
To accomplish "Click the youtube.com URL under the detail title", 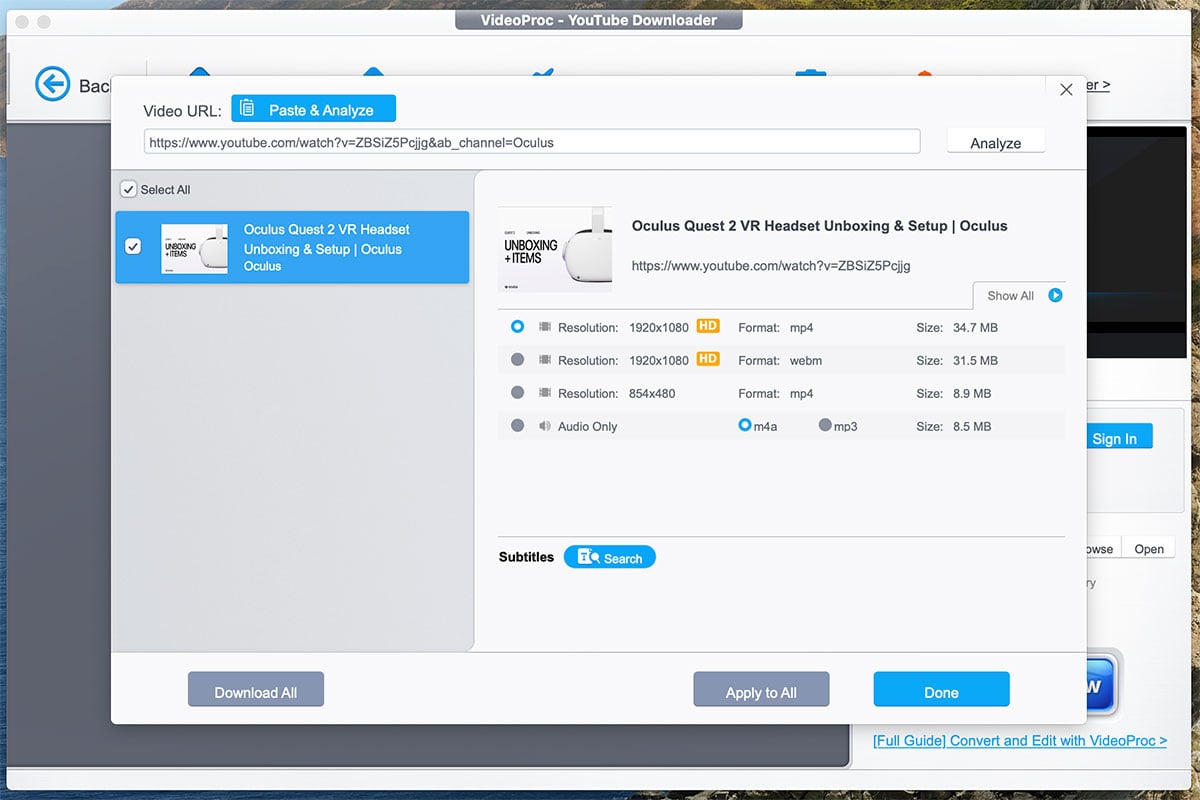I will pyautogui.click(x=771, y=266).
